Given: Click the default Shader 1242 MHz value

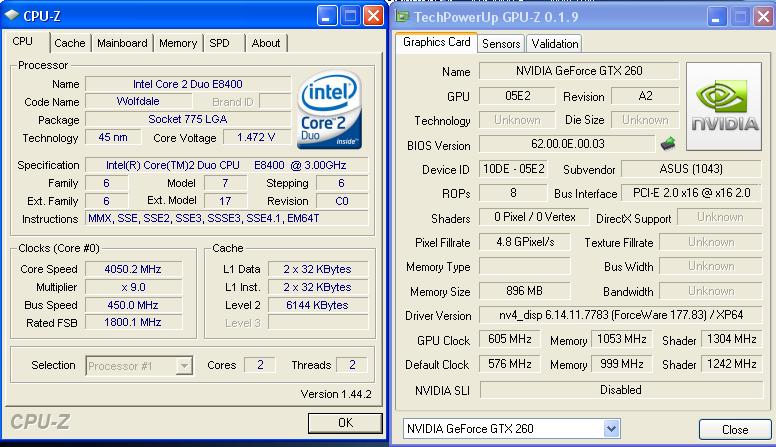Looking at the screenshot, I should 731,364.
